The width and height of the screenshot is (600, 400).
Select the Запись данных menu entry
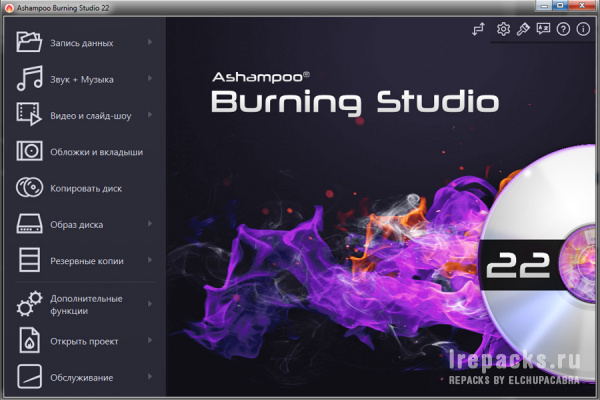(85, 42)
